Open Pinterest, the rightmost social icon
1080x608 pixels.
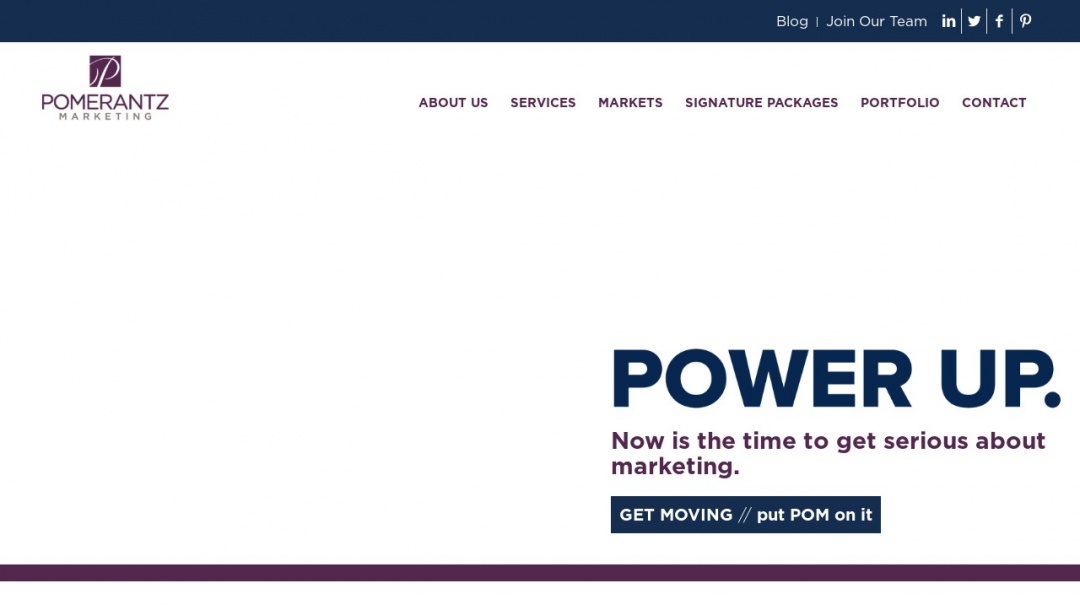[1024, 20]
